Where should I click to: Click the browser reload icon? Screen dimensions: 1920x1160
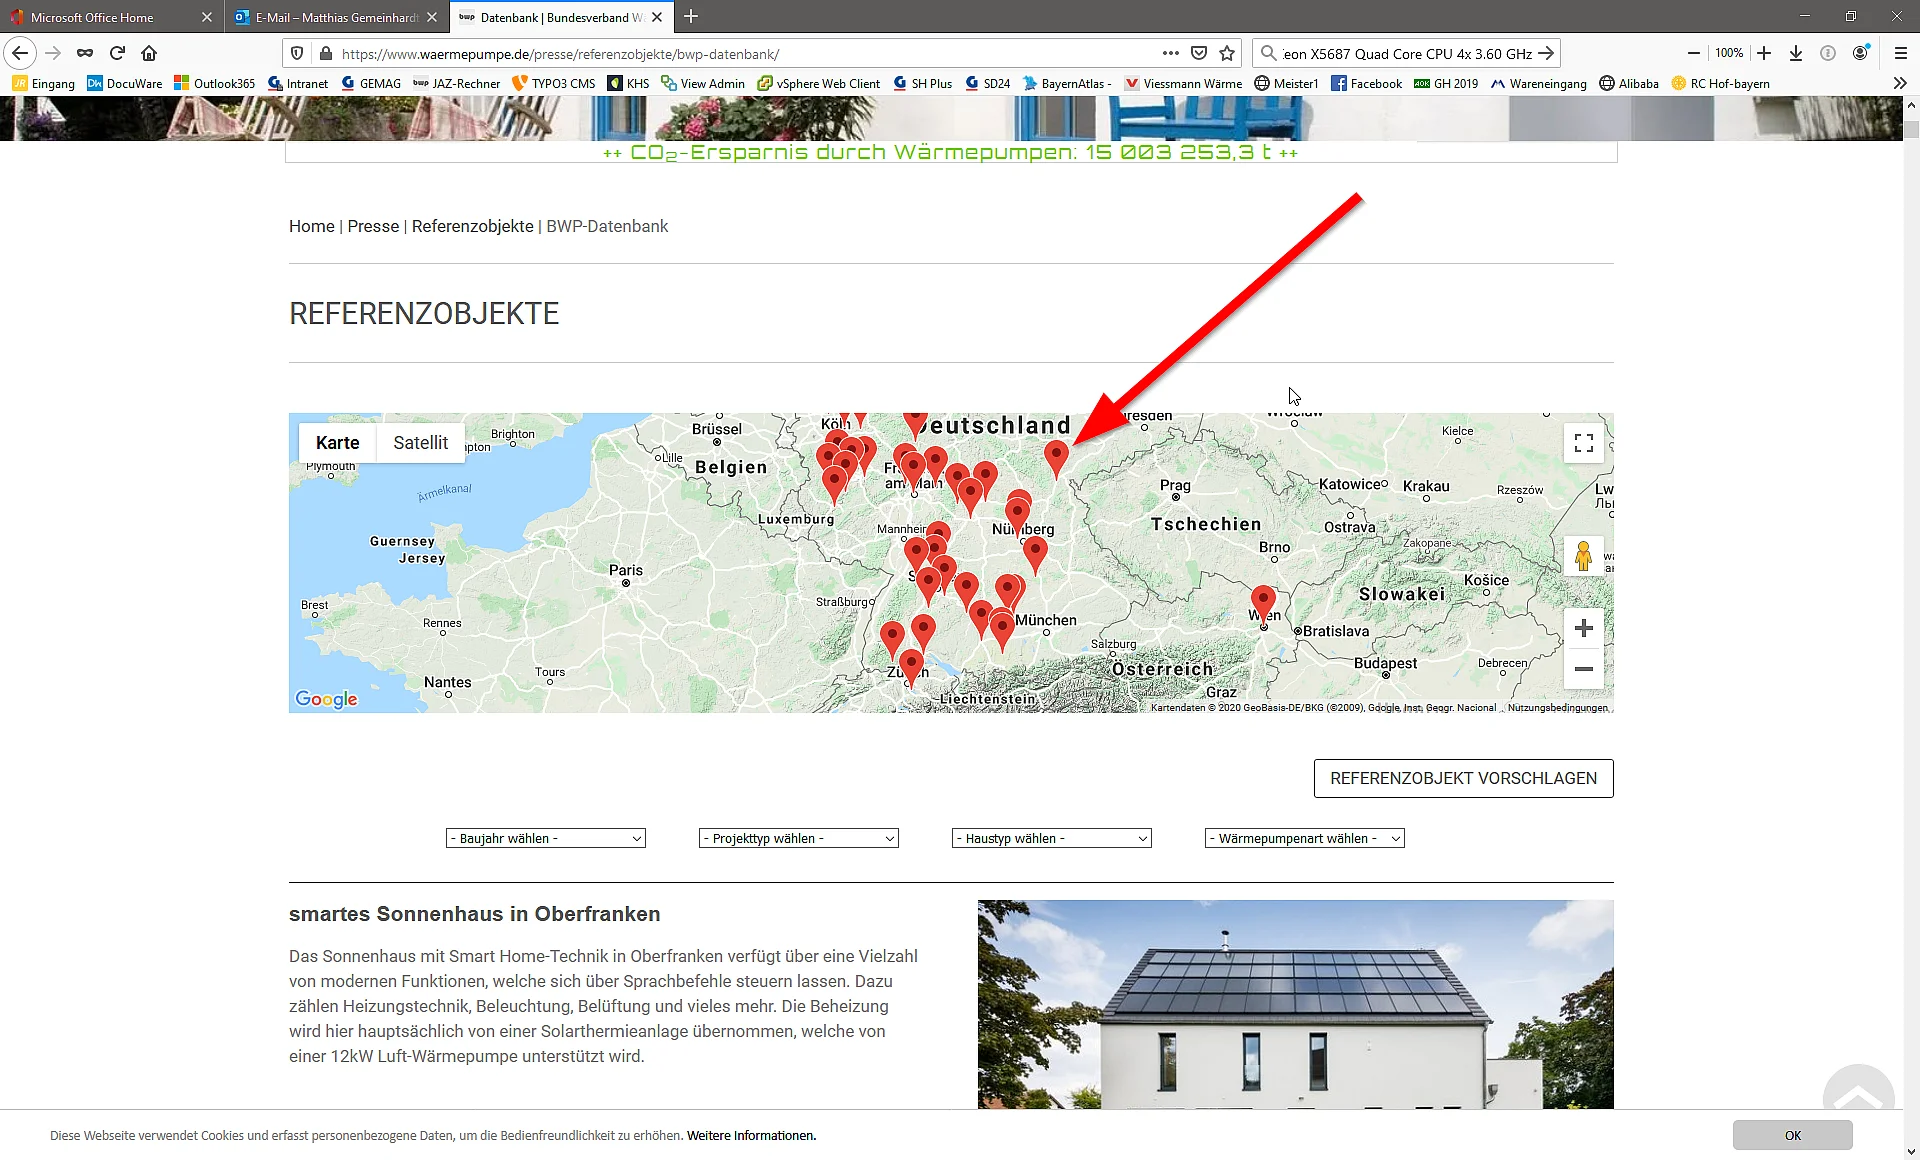pos(117,53)
